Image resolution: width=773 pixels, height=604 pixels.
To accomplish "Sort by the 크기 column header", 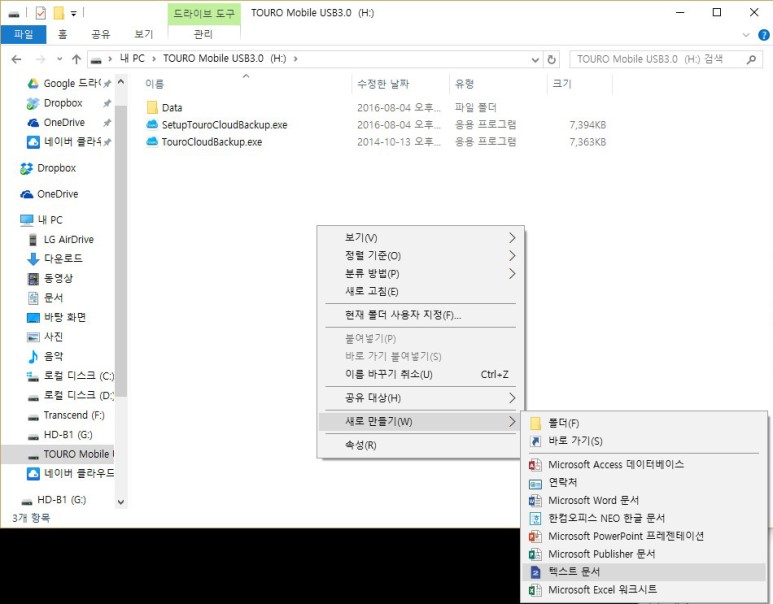I will coord(580,84).
